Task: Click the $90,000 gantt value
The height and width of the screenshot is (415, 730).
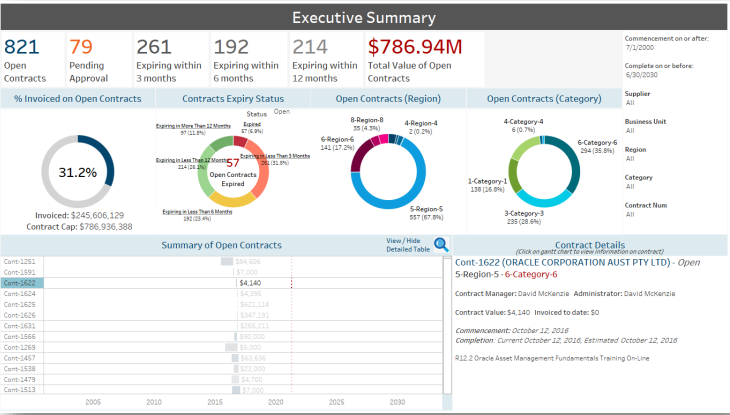Action: [x=252, y=337]
